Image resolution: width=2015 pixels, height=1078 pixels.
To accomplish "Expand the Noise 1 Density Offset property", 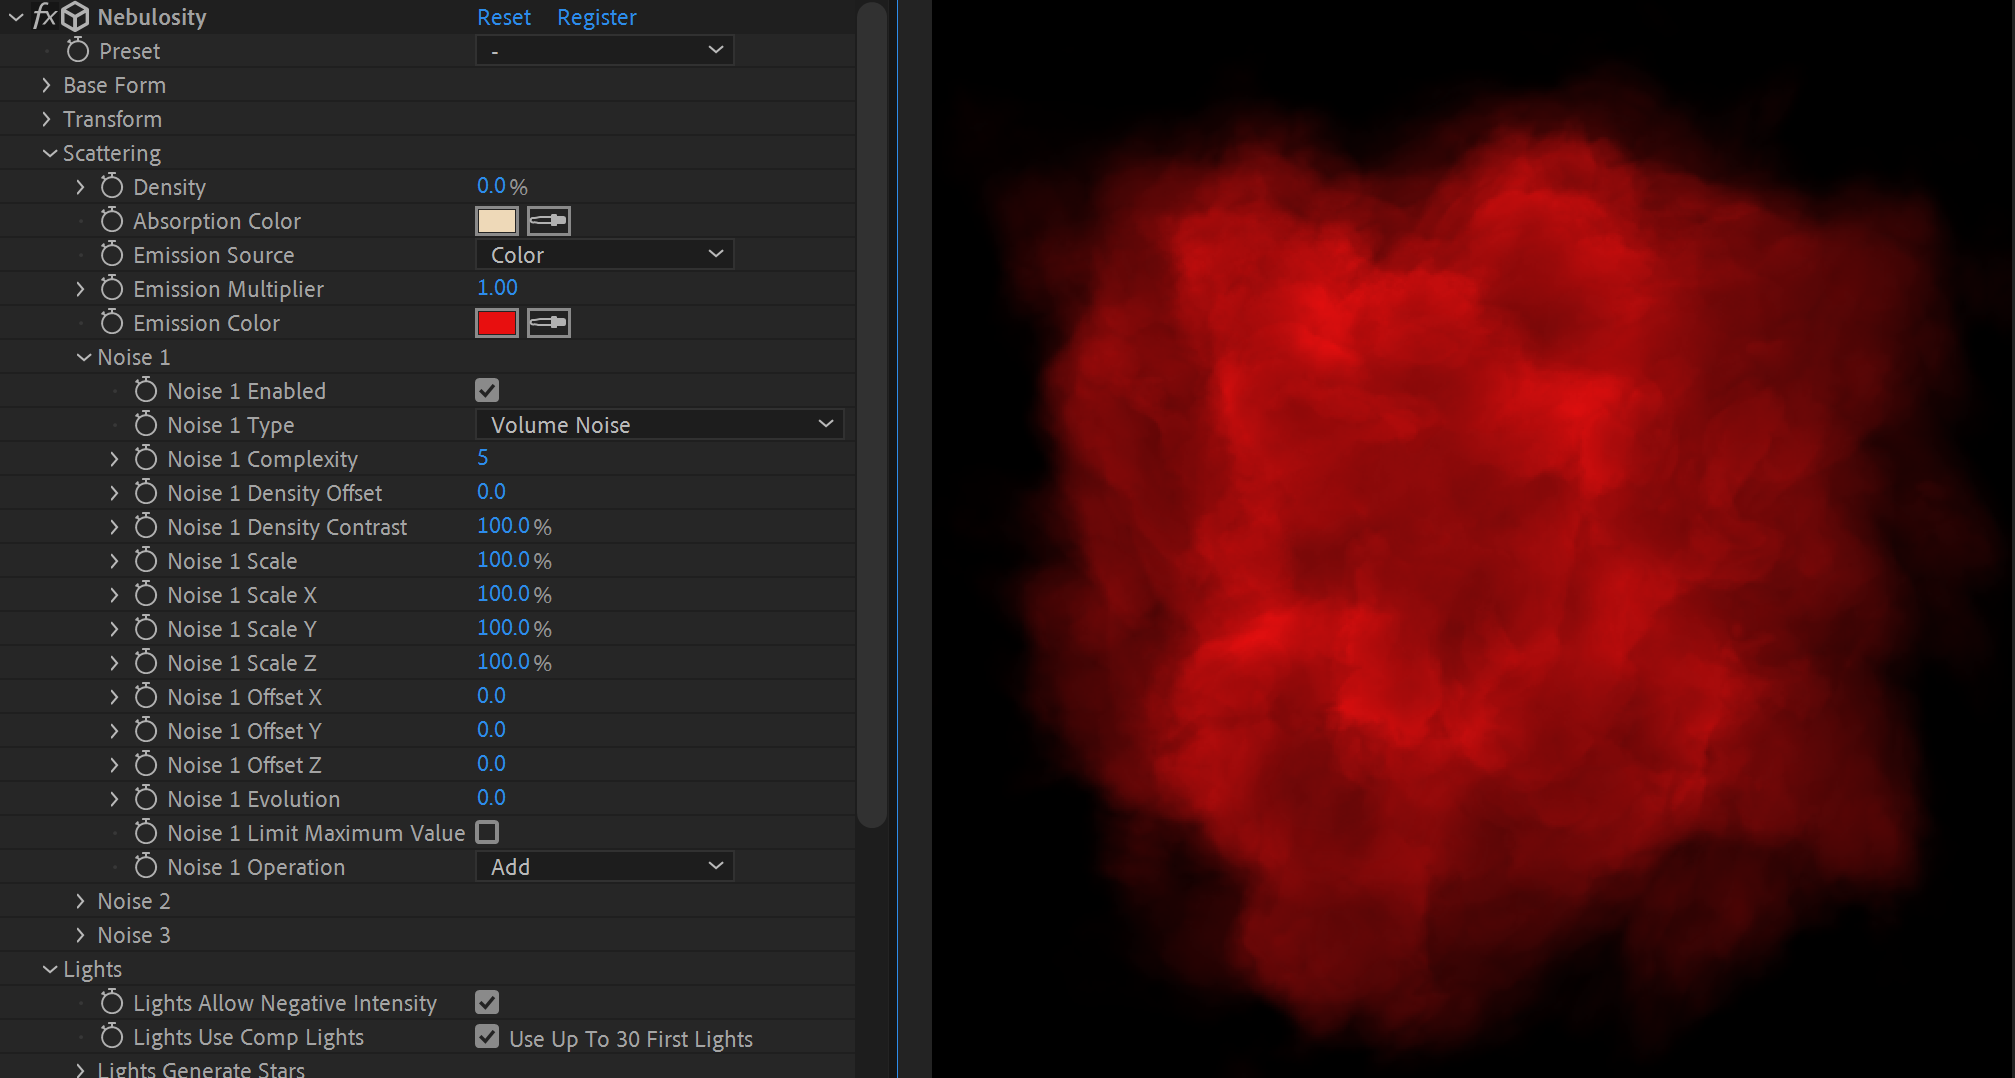I will pos(114,493).
